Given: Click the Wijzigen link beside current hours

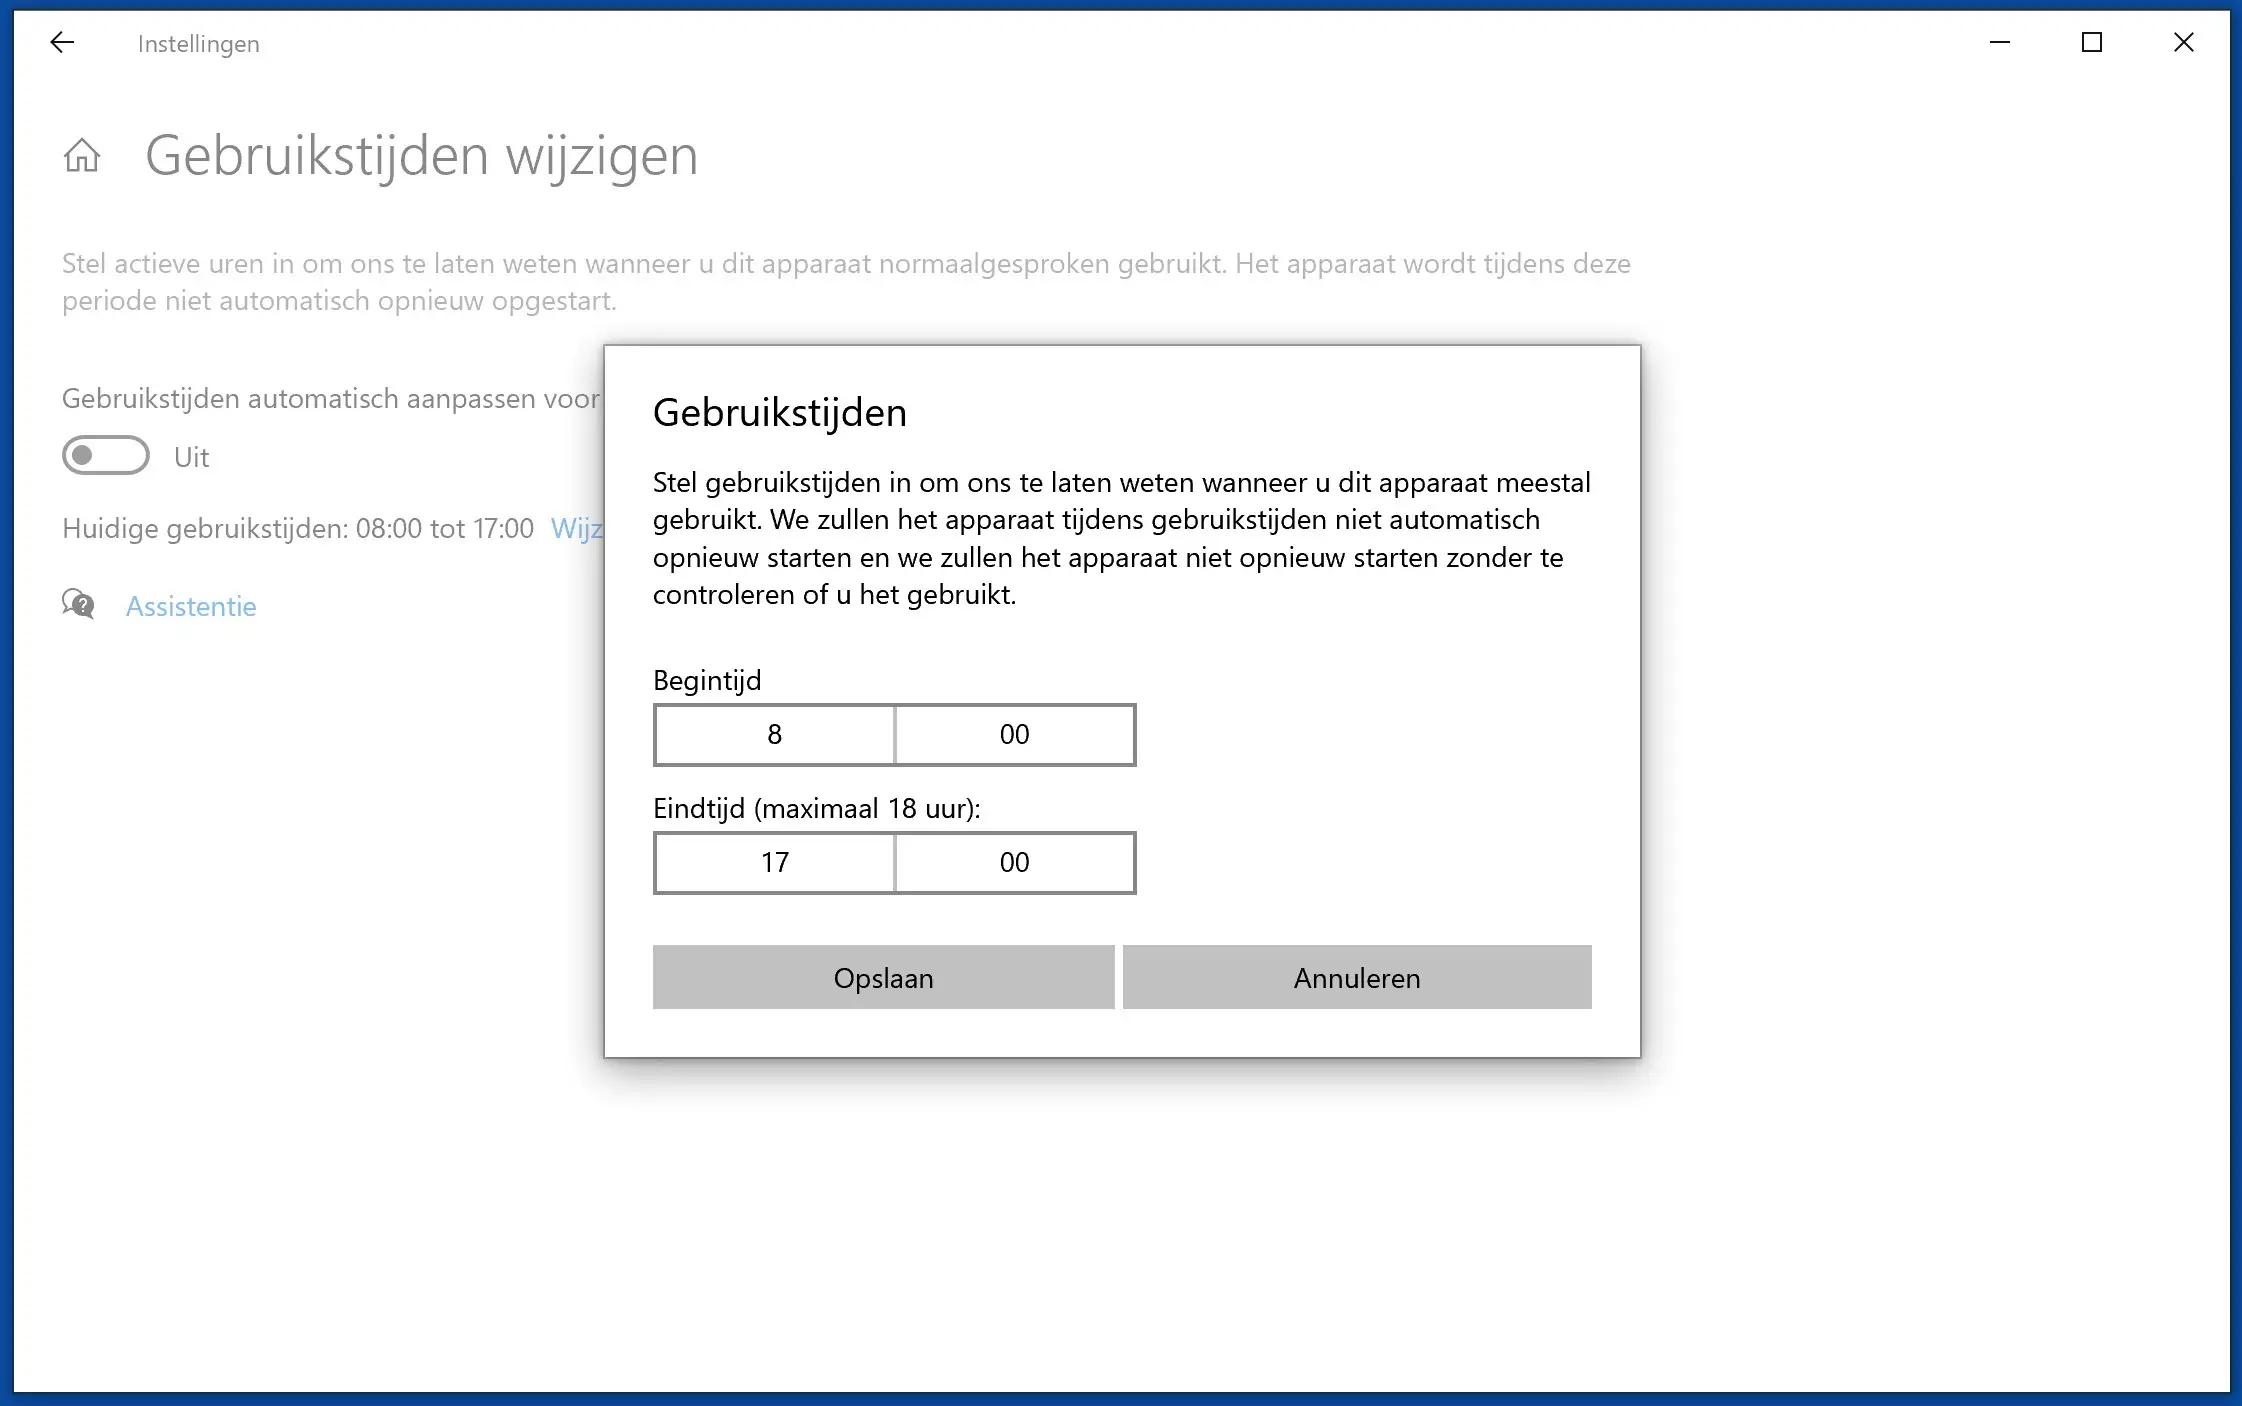Looking at the screenshot, I should pos(577,528).
